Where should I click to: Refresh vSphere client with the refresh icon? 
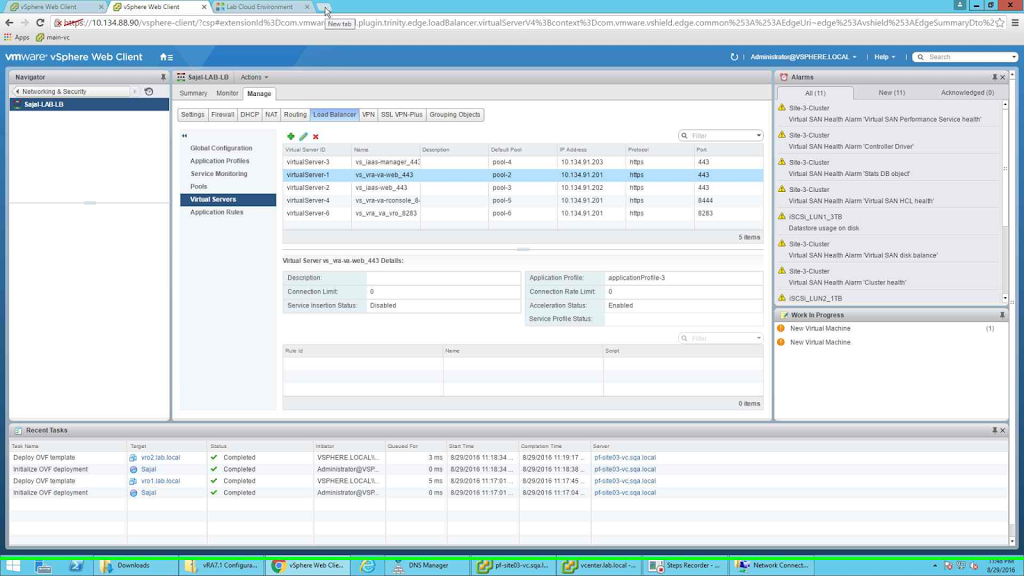pyautogui.click(x=734, y=57)
